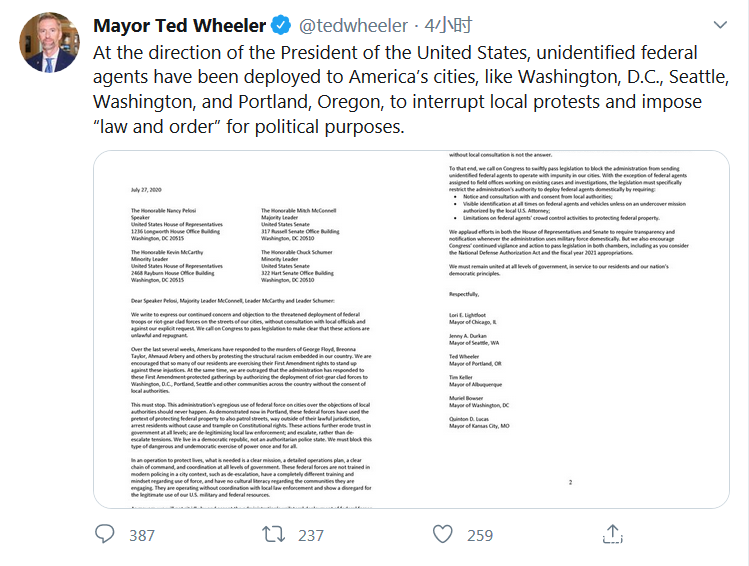The image size is (749, 566).
Task: Click the reply speech bubble icon
Action: (104, 535)
